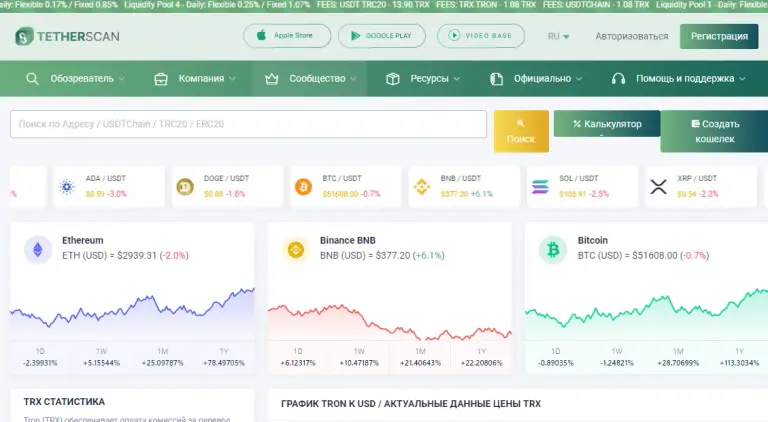Click the Авторизоваться link

coord(632,36)
